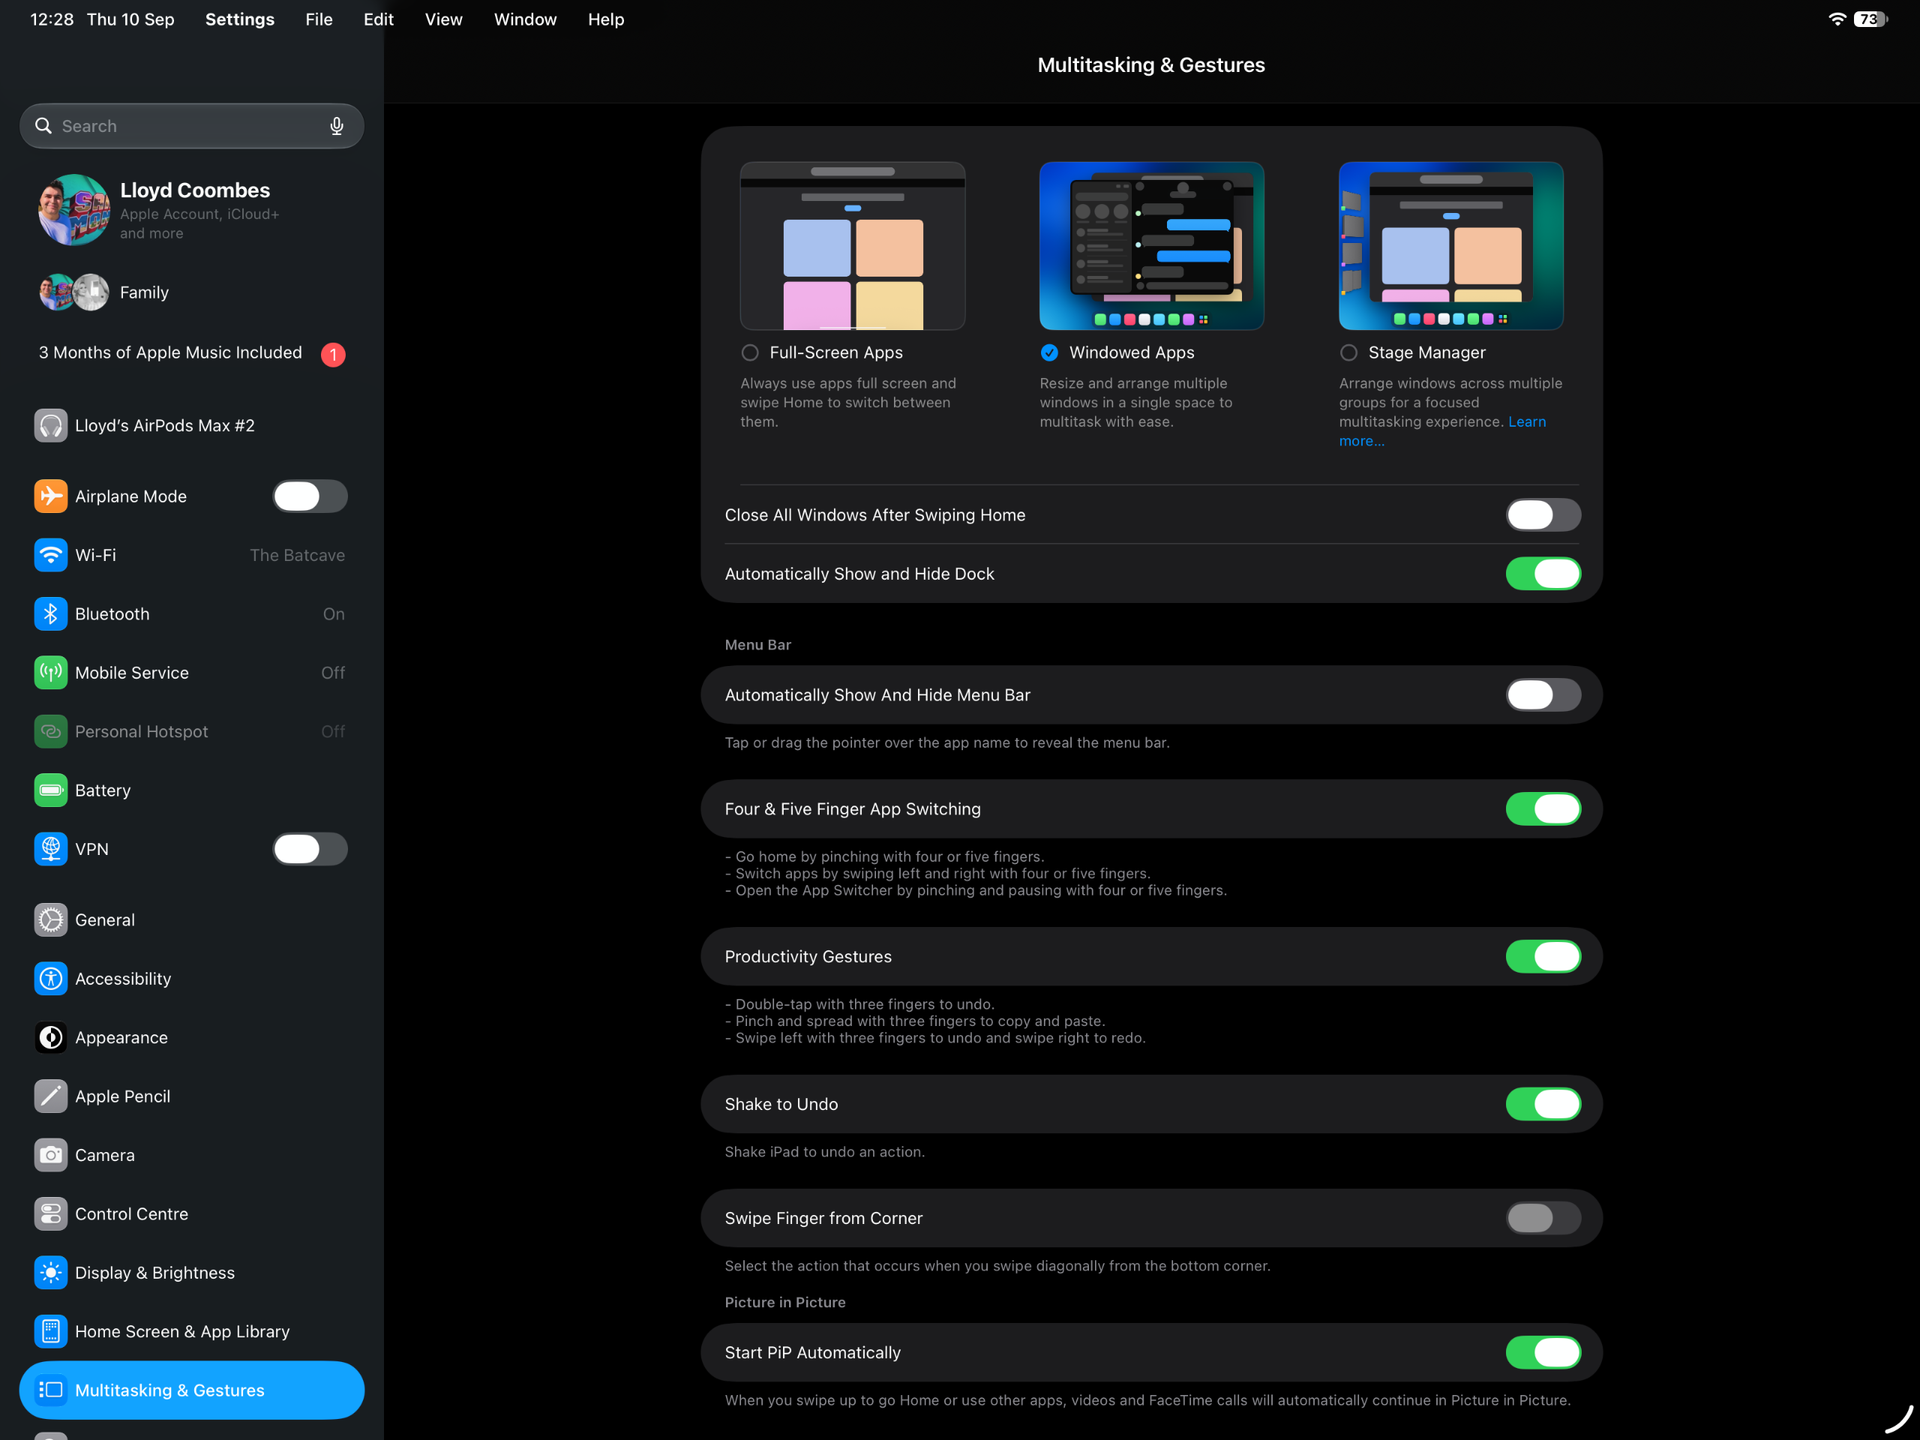The height and width of the screenshot is (1440, 1920).
Task: Click the Airplane Mode icon
Action: coord(51,496)
